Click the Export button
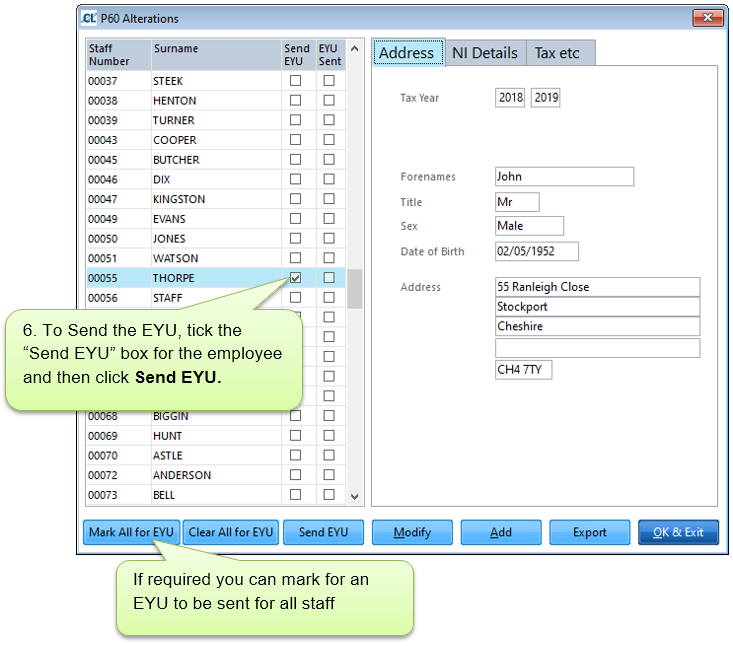The width and height of the screenshot is (733, 646). click(x=589, y=532)
